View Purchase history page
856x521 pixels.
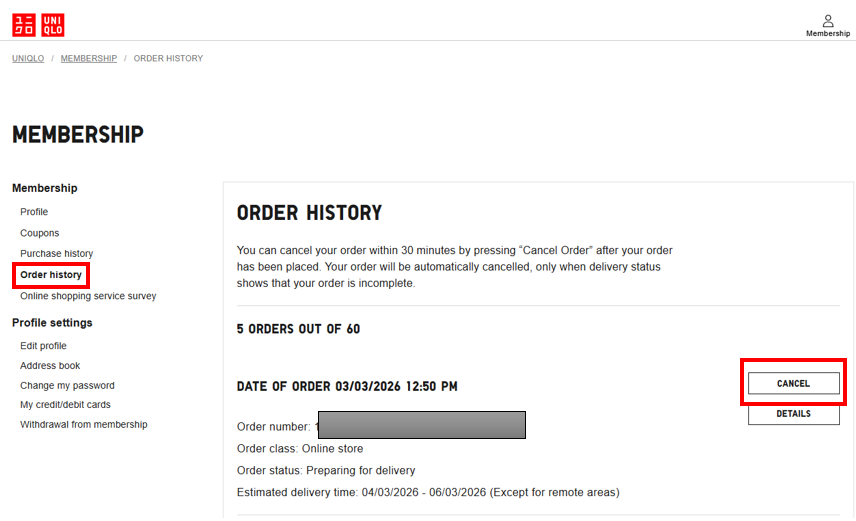[x=56, y=254]
